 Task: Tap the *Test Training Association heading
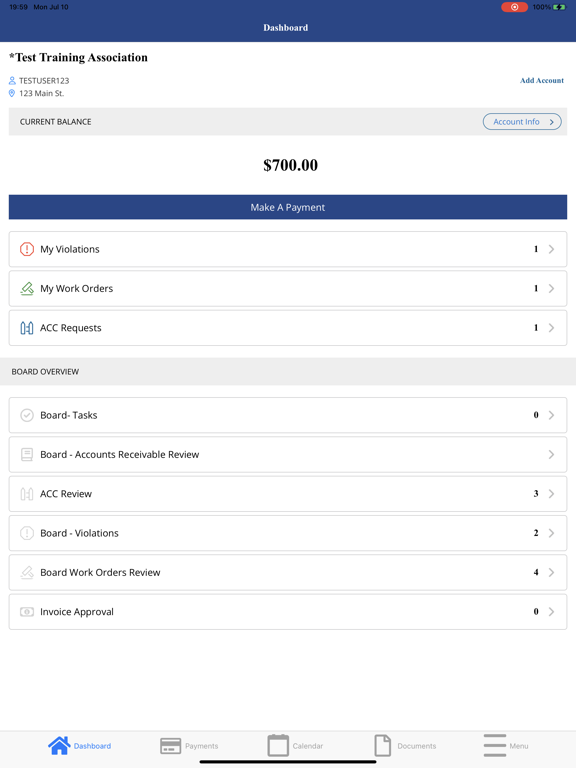[78, 57]
